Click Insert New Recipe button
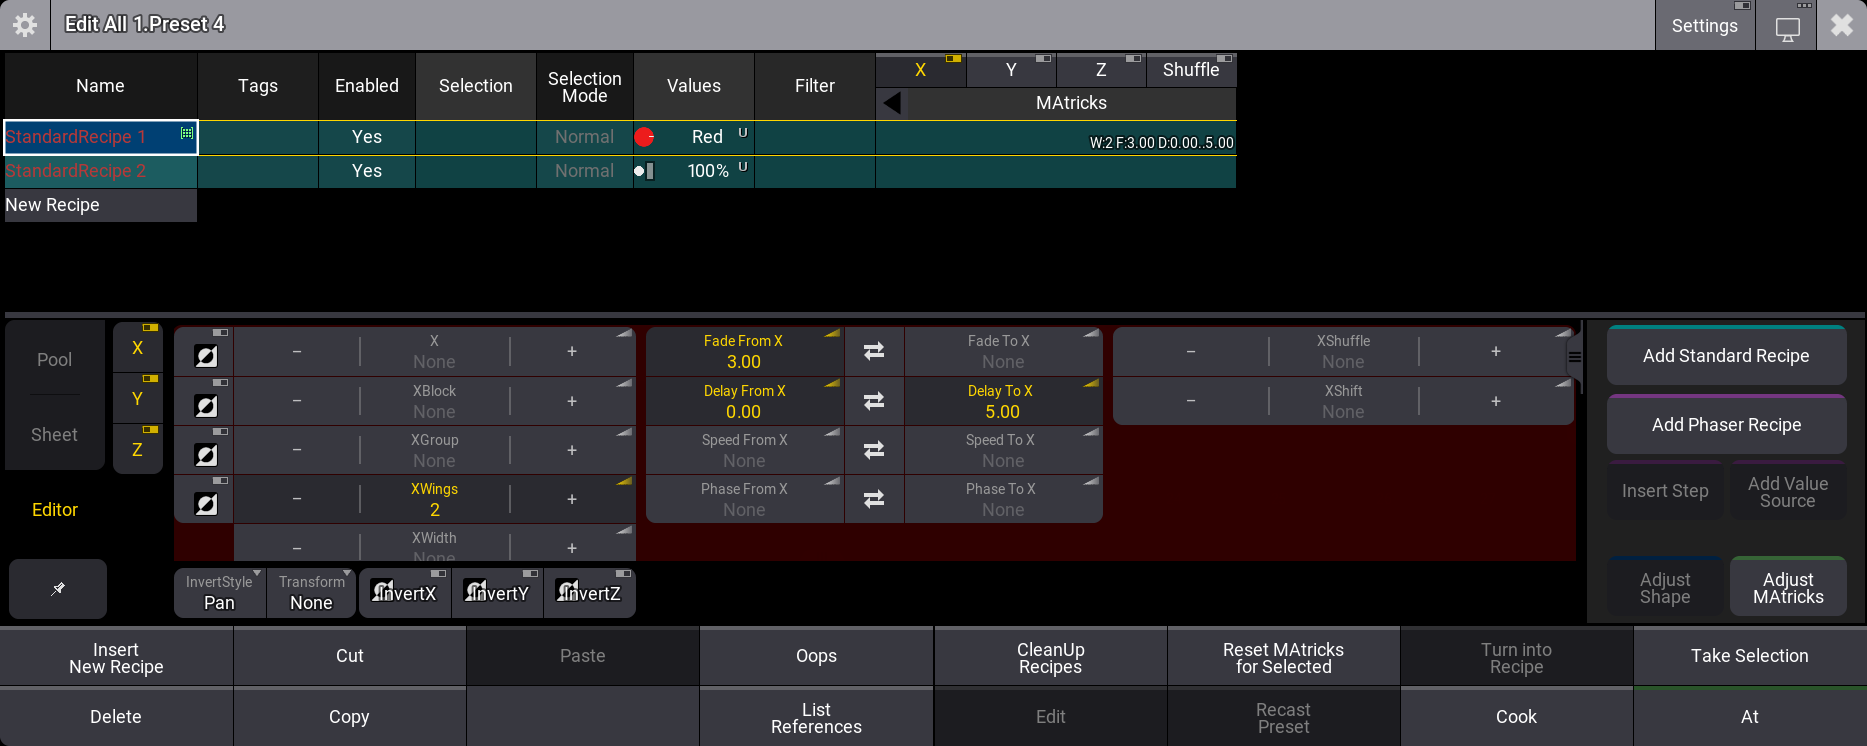 [x=116, y=658]
